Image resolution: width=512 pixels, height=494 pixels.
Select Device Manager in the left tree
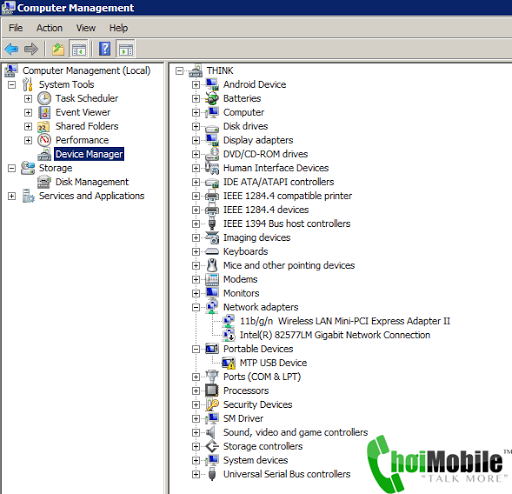click(x=89, y=154)
